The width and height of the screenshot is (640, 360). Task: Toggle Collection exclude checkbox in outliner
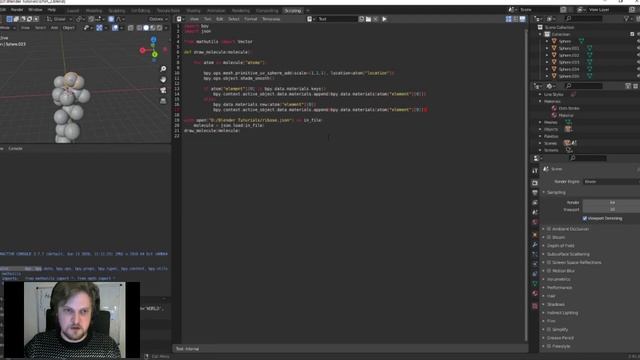pyautogui.click(x=632, y=34)
